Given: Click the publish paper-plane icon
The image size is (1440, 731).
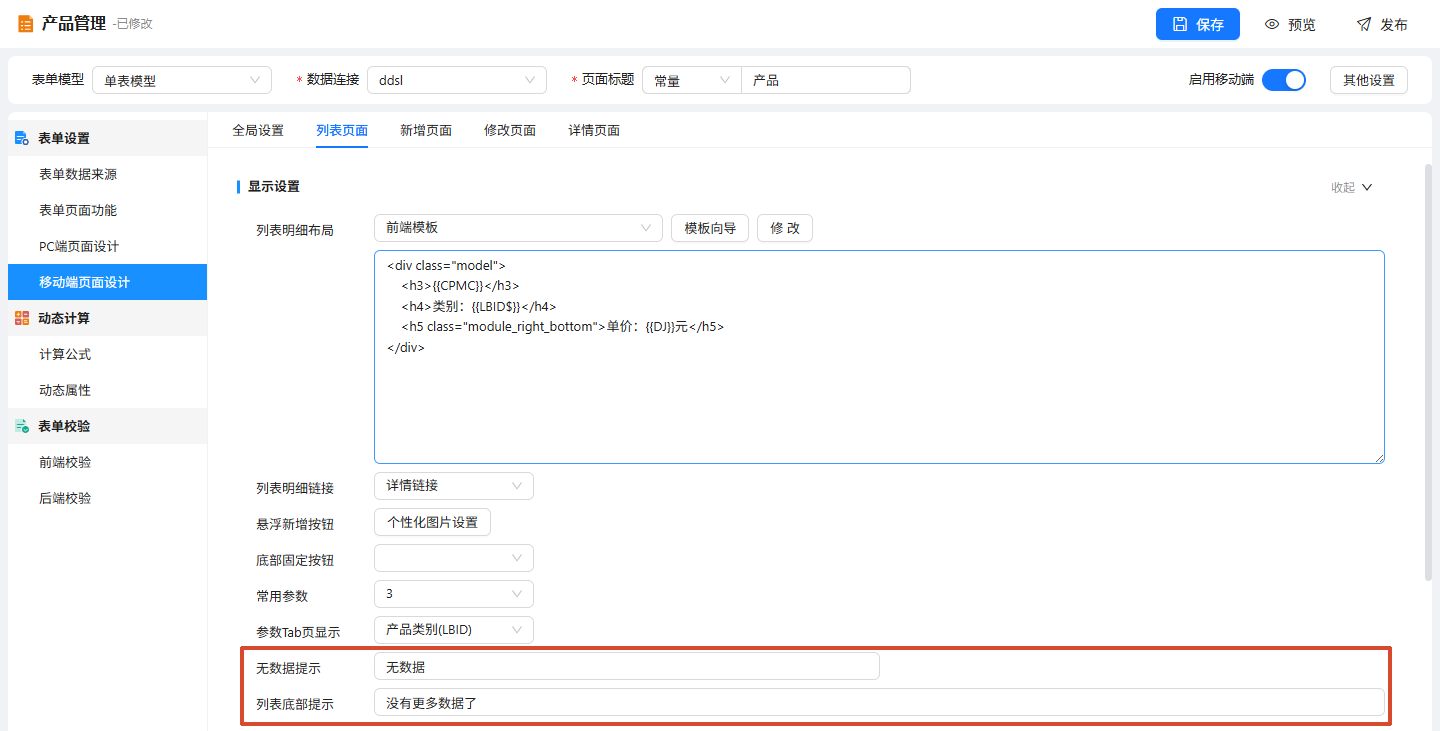Looking at the screenshot, I should click(1364, 24).
